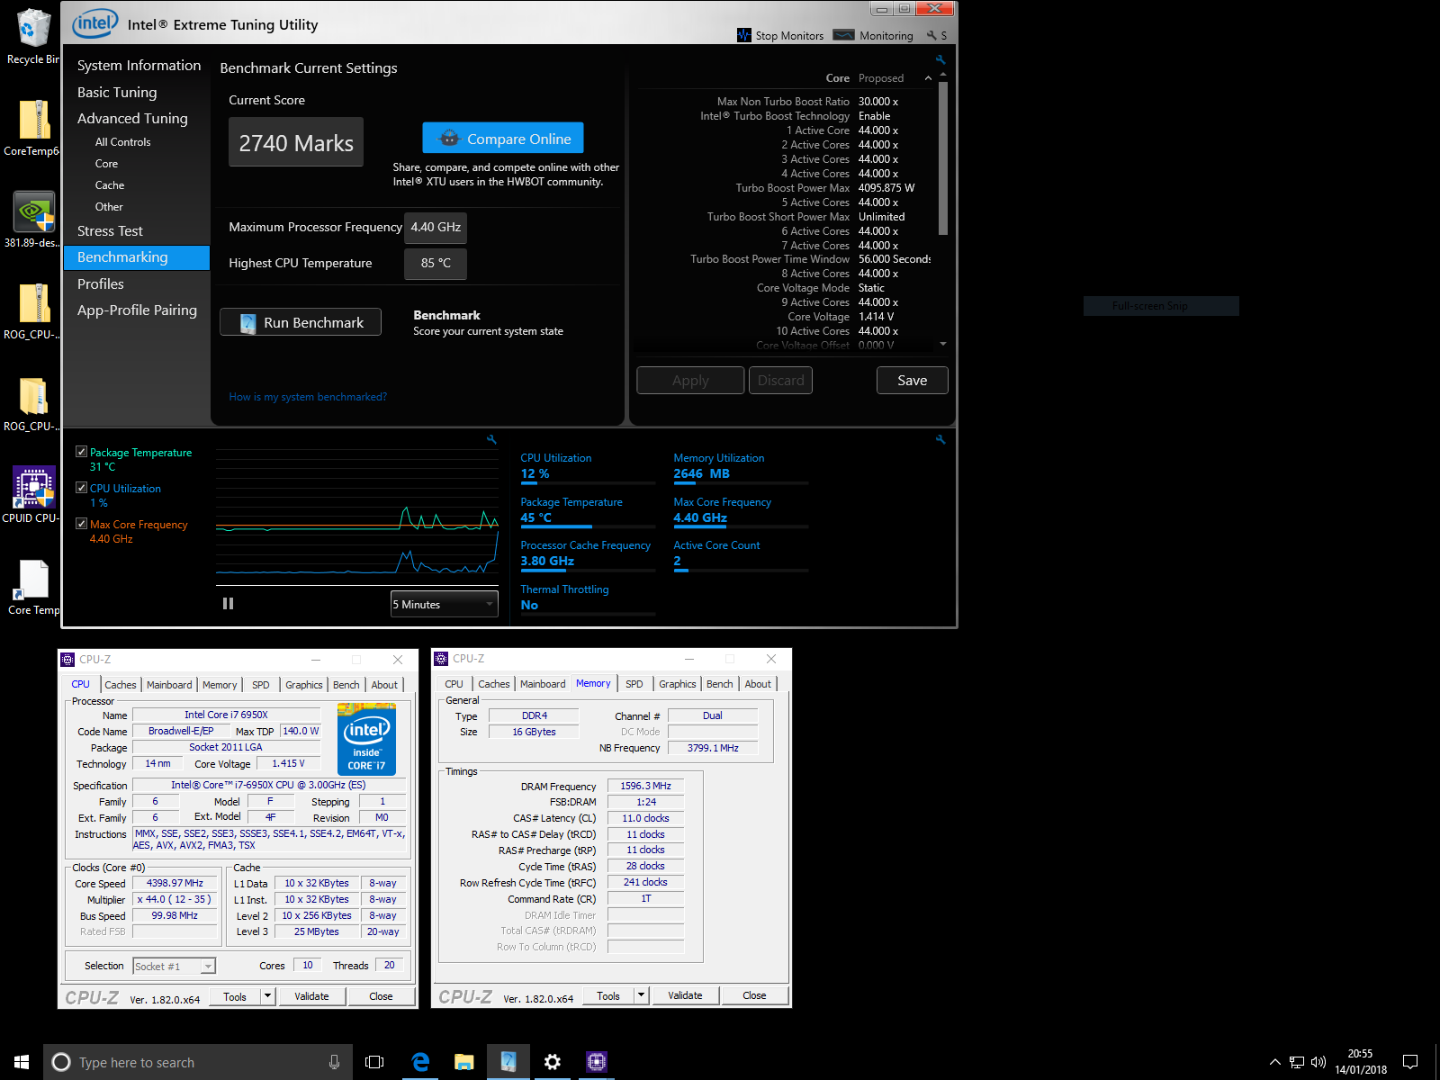The height and width of the screenshot is (1080, 1440).
Task: Click wrench icon above the Core settings panel
Action: tap(940, 60)
